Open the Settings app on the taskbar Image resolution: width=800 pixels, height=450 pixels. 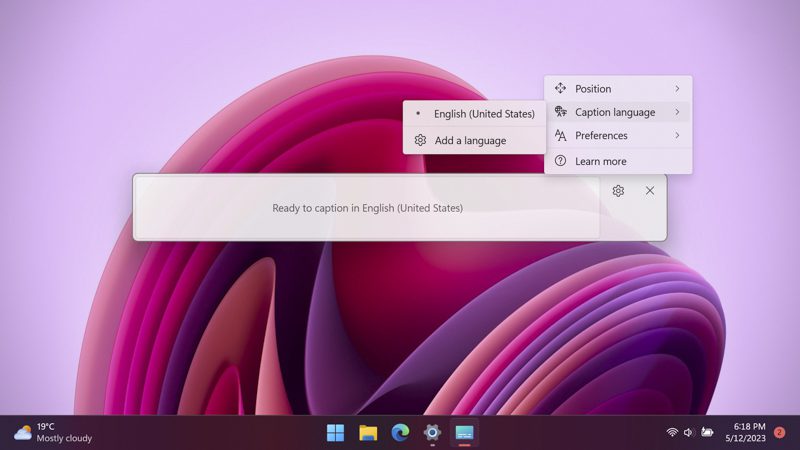click(x=432, y=433)
